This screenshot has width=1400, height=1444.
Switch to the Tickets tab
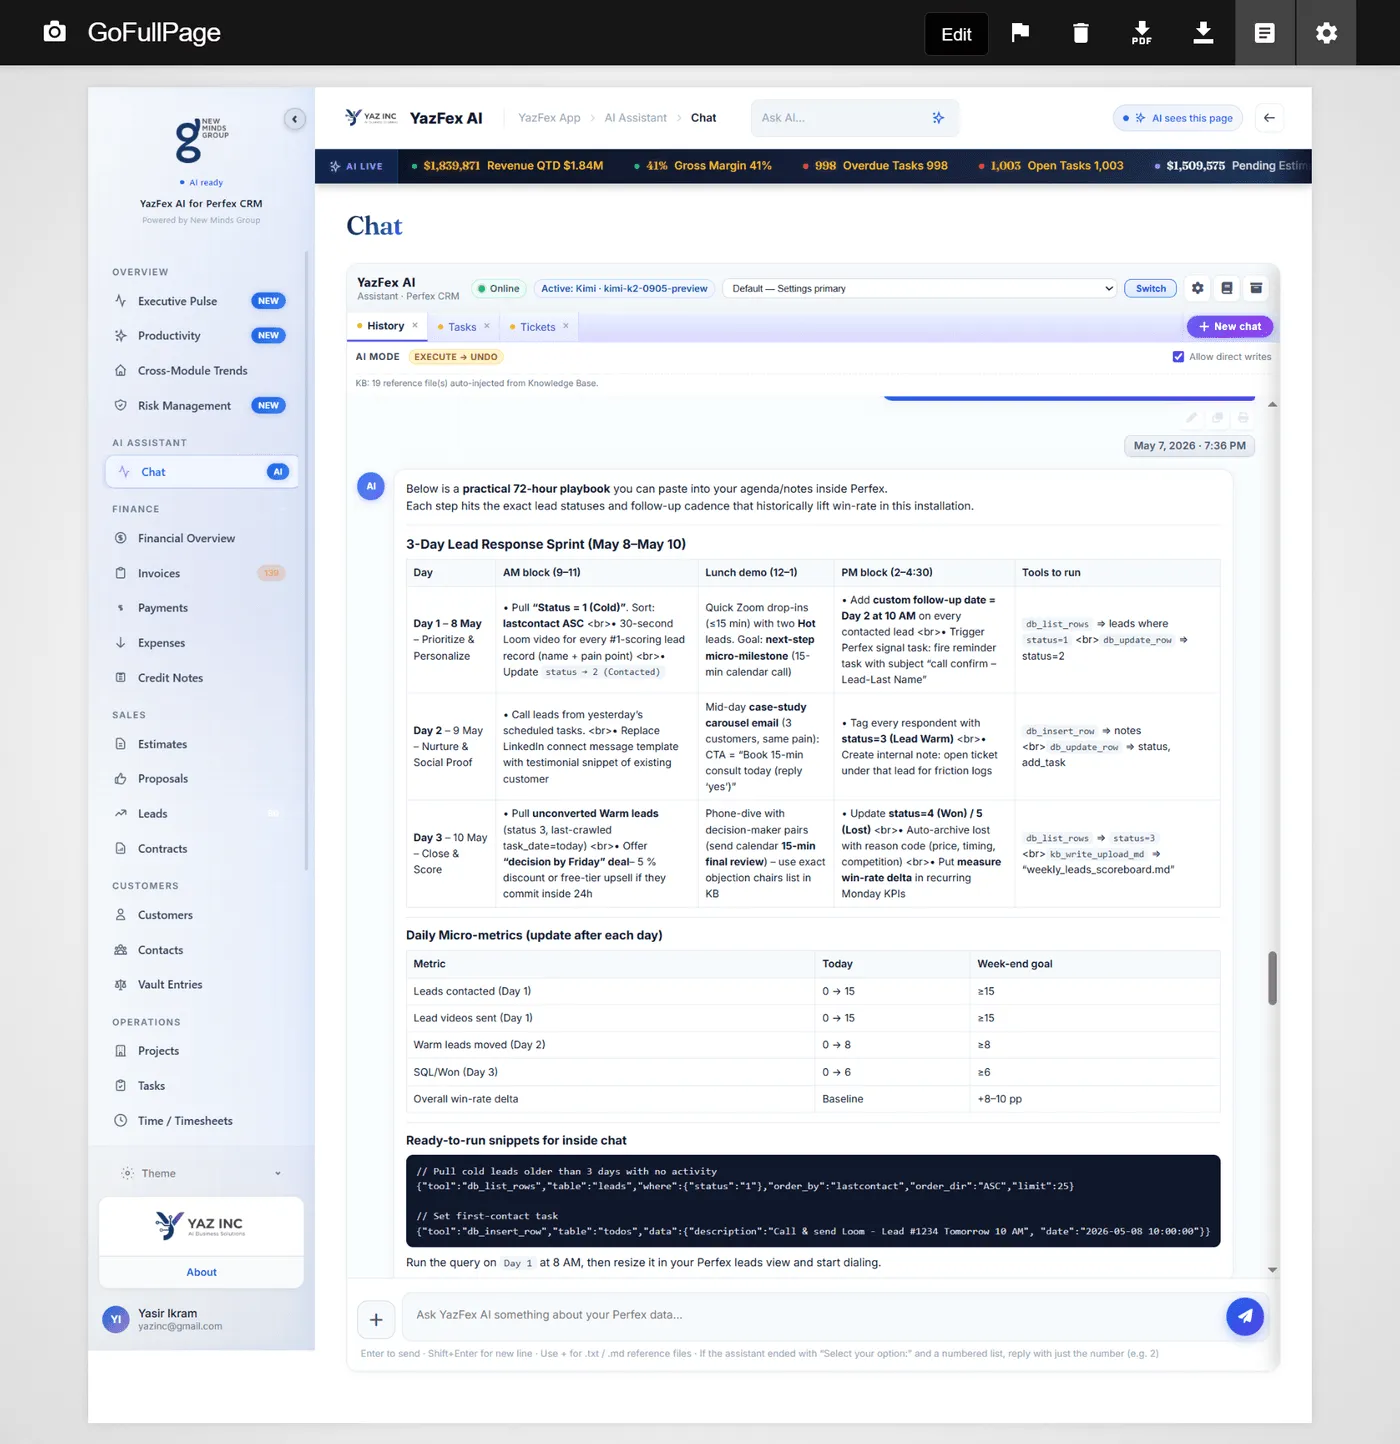[x=538, y=327]
